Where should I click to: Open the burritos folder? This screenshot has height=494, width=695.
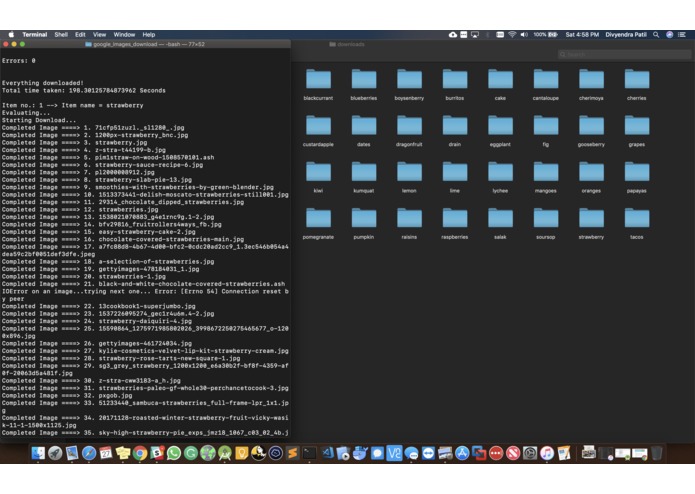[455, 80]
